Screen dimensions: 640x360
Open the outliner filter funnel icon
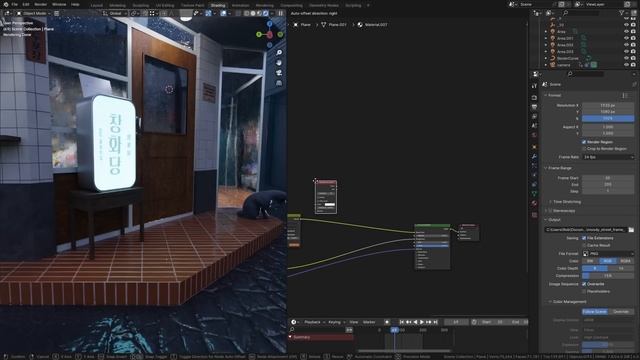tap(622, 13)
